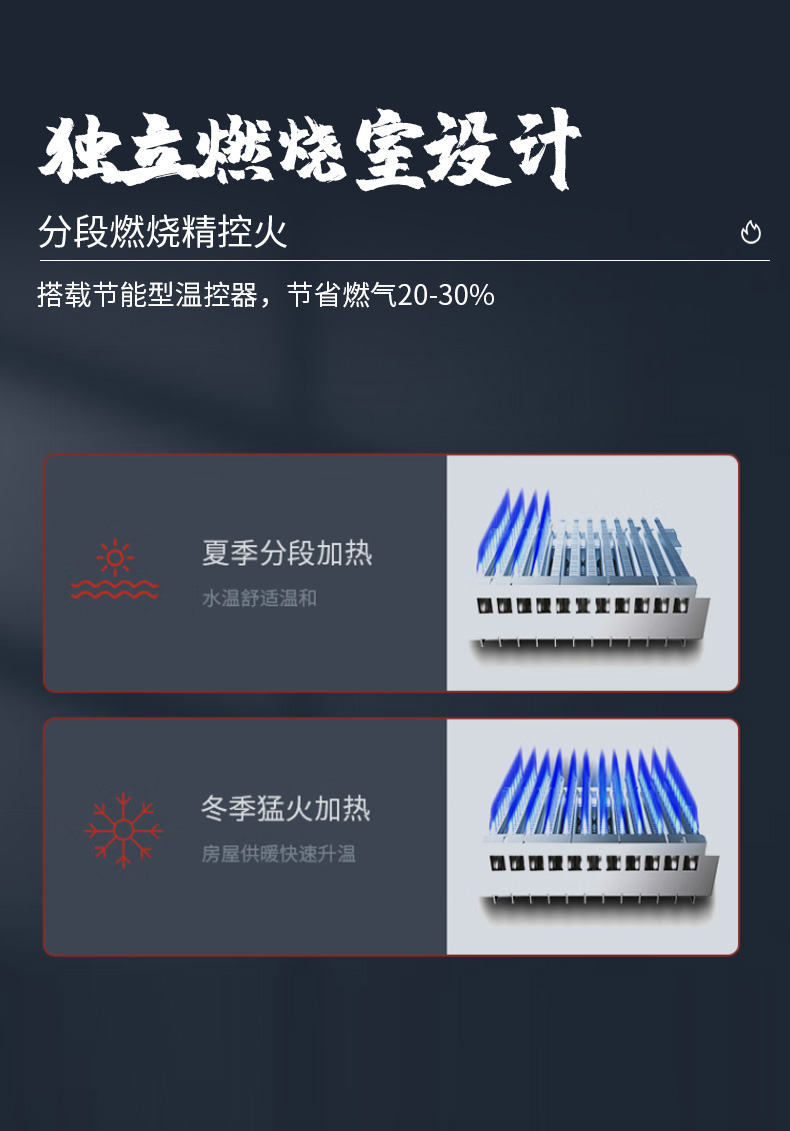
Task: Click the blue flames on the winter burner
Action: (594, 788)
